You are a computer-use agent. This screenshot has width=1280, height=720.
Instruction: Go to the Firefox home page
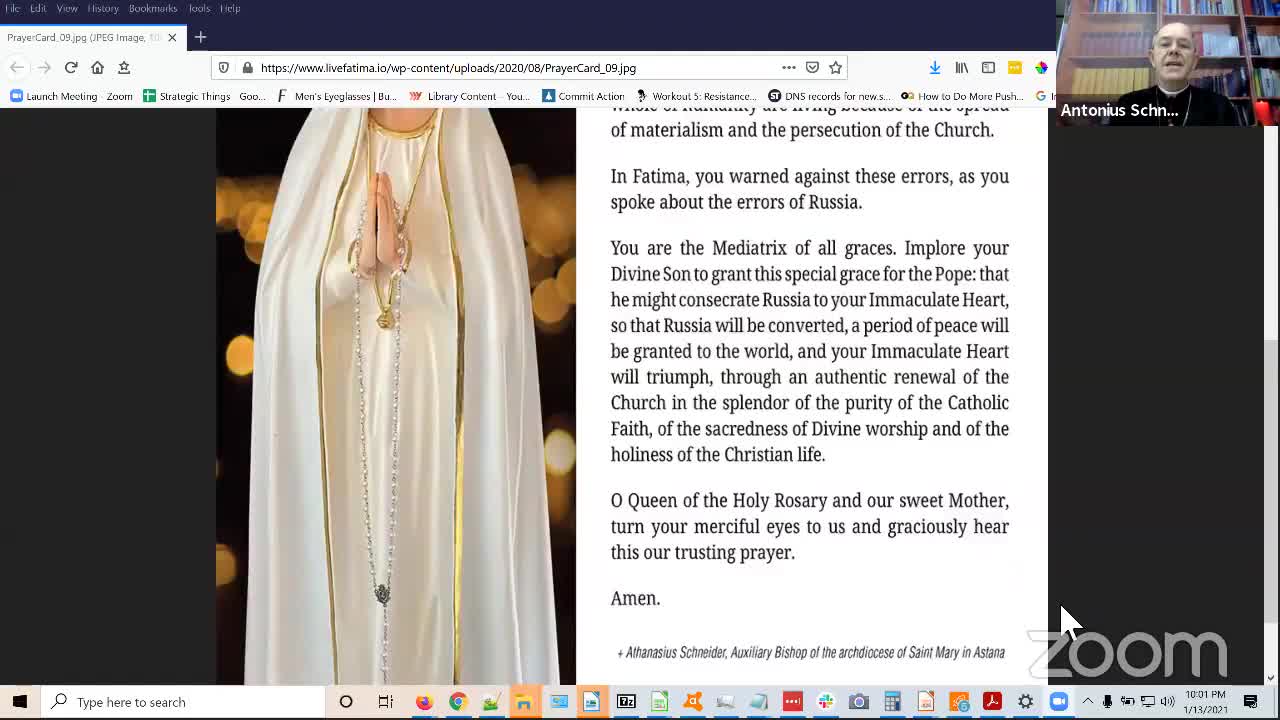97,67
